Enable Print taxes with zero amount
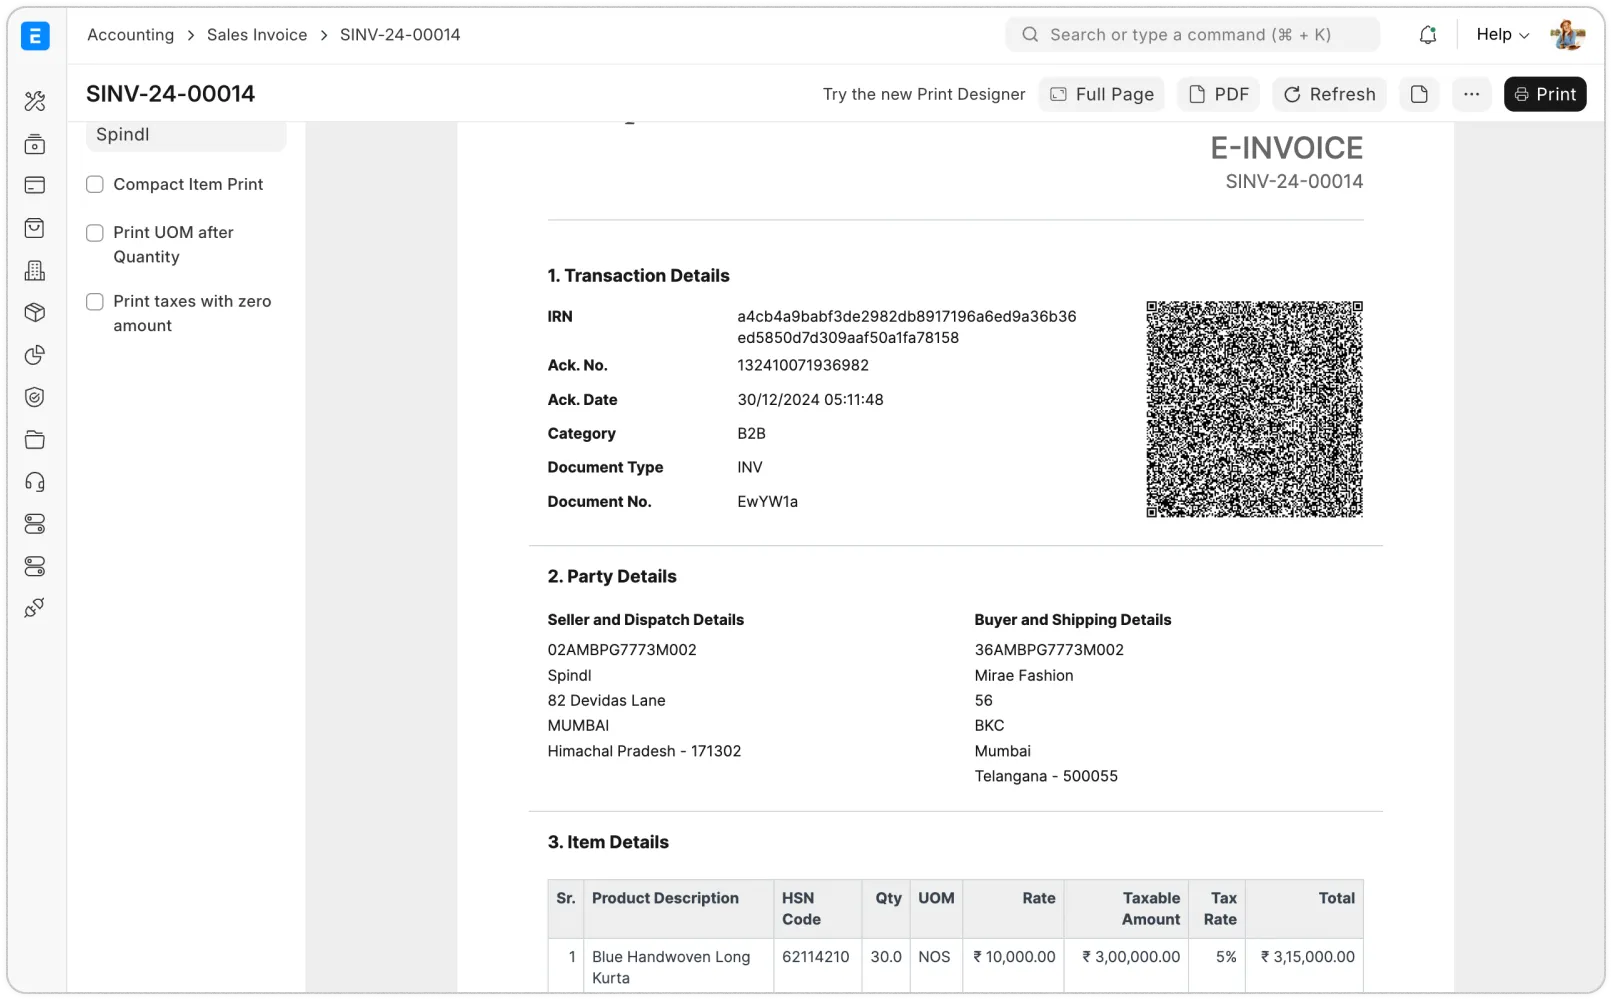The height and width of the screenshot is (1000, 1612). [94, 301]
